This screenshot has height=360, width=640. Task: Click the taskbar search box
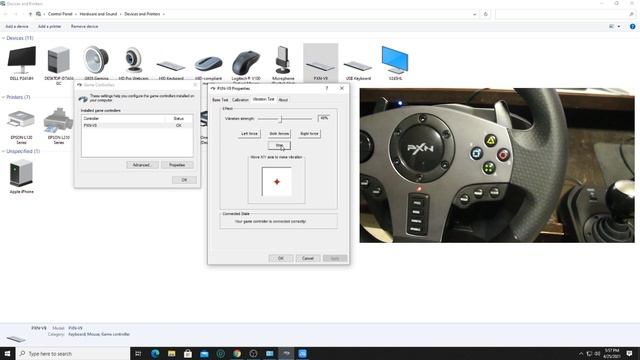pos(73,353)
